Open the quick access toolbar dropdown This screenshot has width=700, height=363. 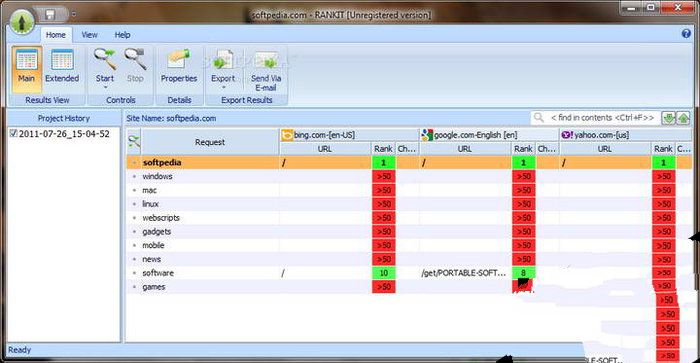pos(74,14)
